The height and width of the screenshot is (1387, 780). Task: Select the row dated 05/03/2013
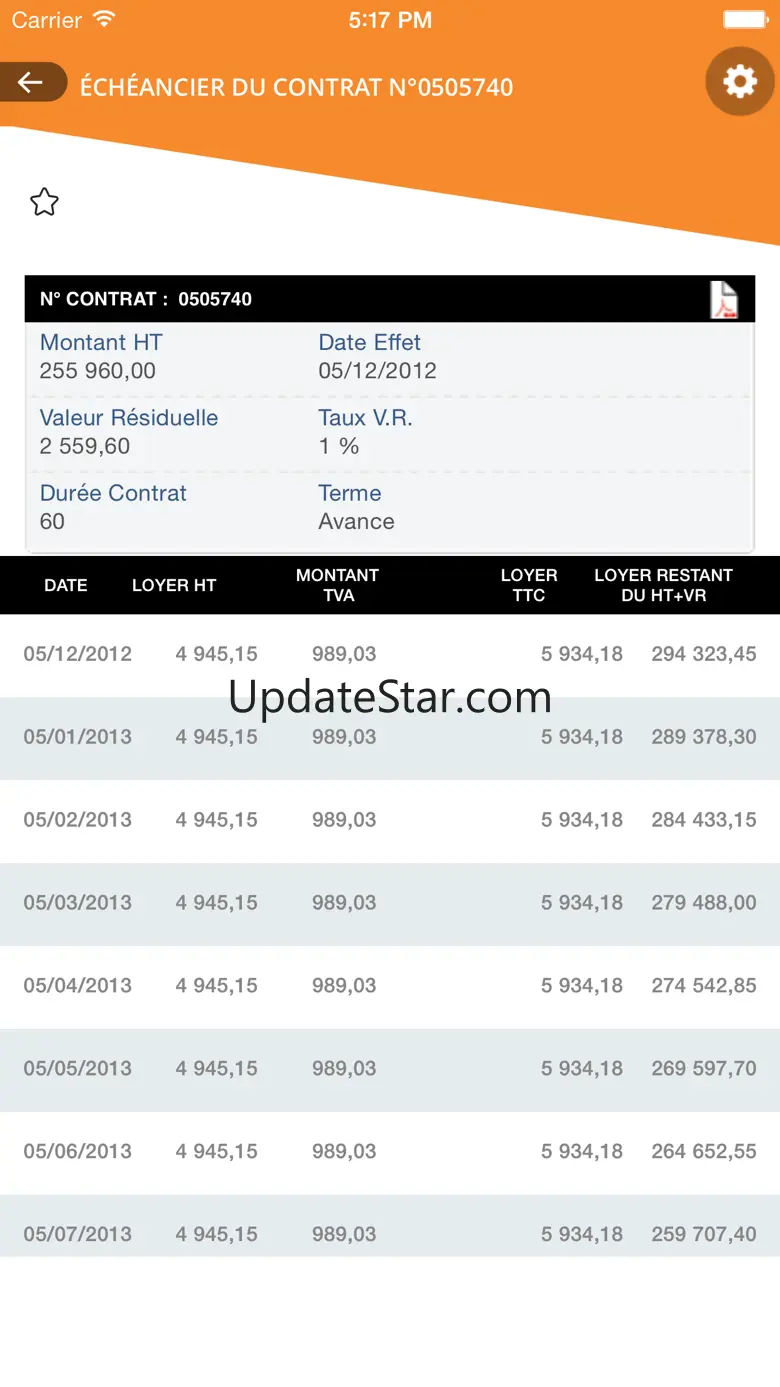[390, 904]
